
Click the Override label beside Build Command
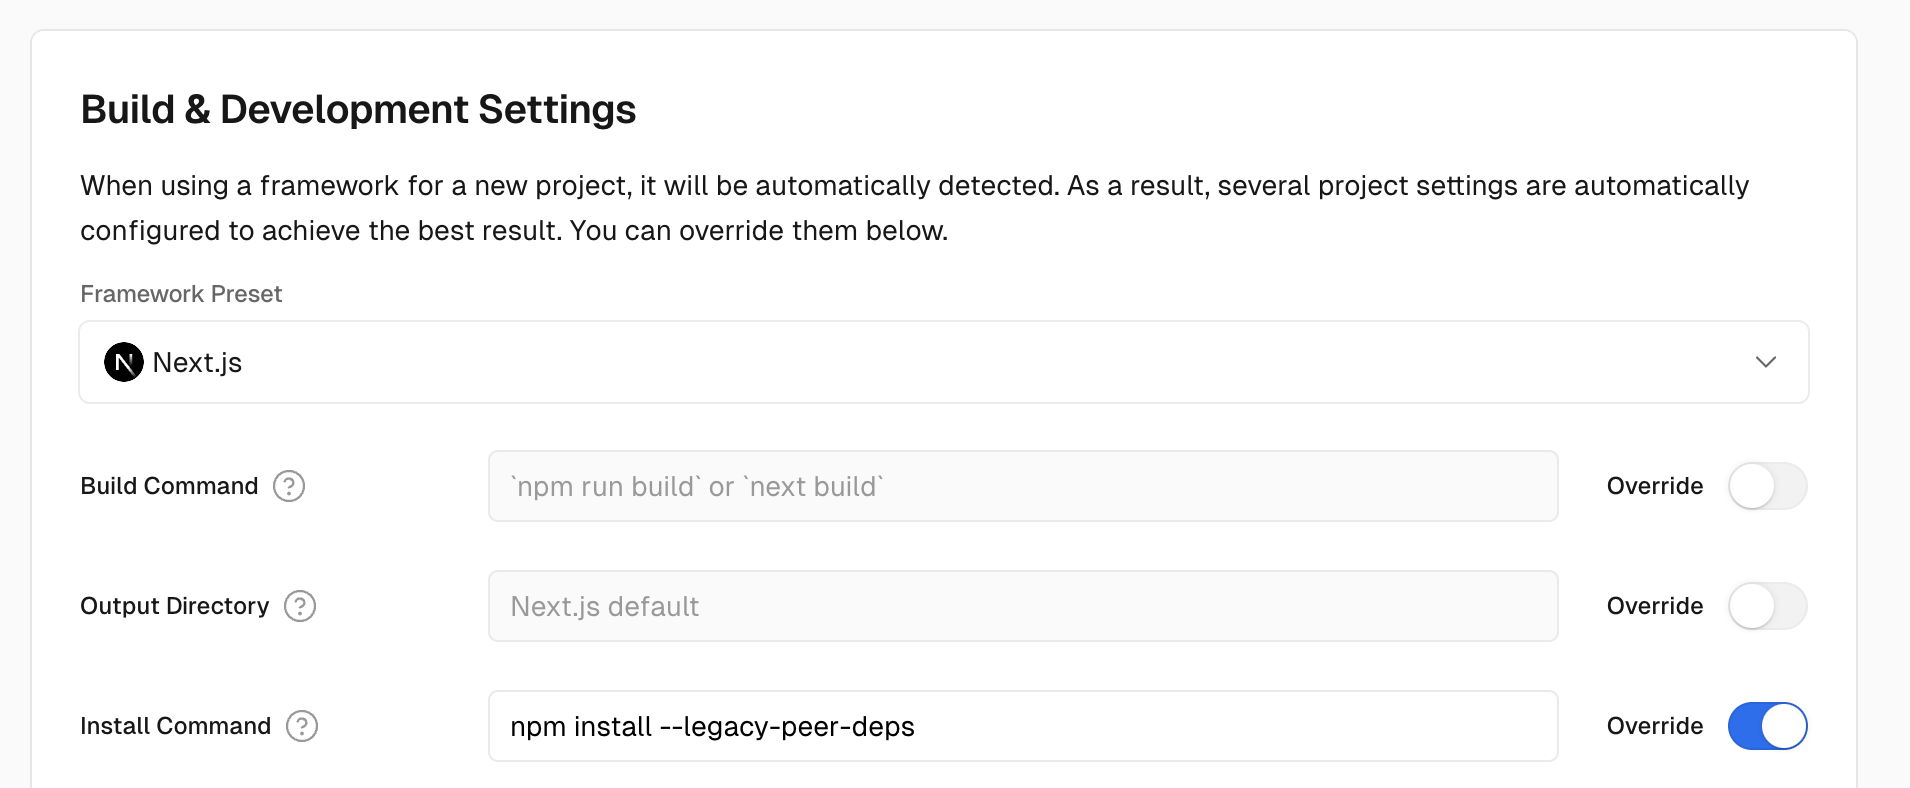1655,486
